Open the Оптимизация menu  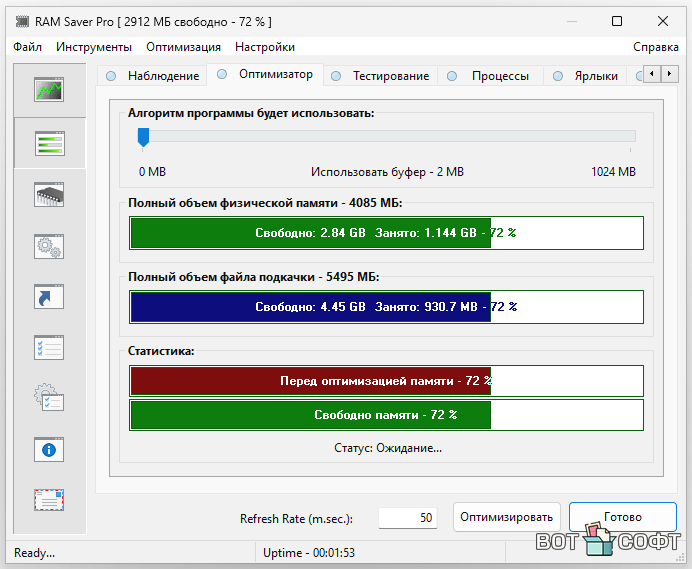tap(183, 47)
